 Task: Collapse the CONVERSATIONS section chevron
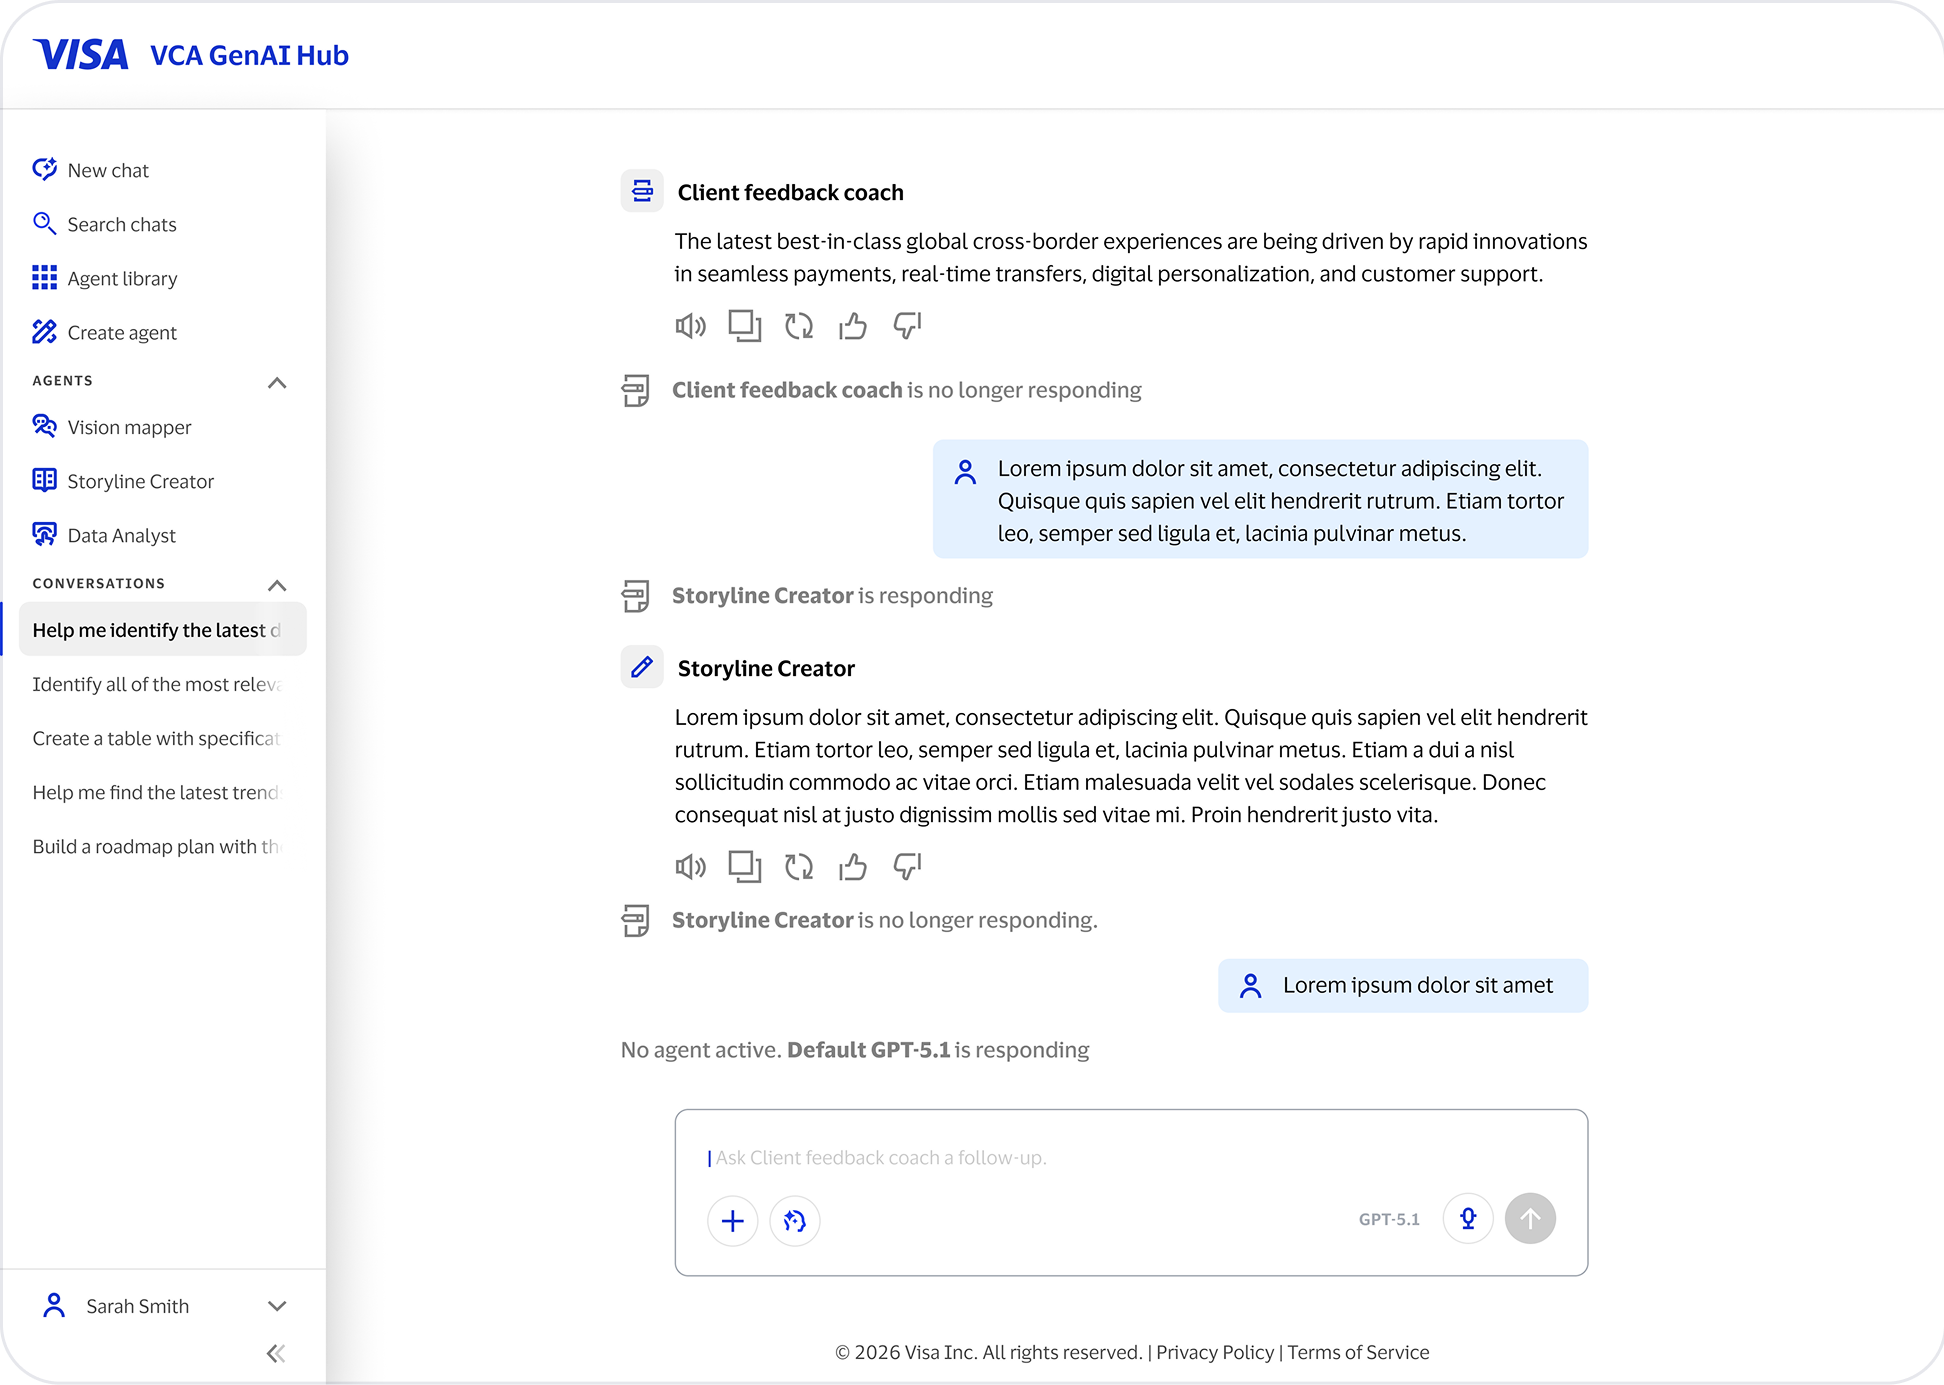(x=277, y=585)
